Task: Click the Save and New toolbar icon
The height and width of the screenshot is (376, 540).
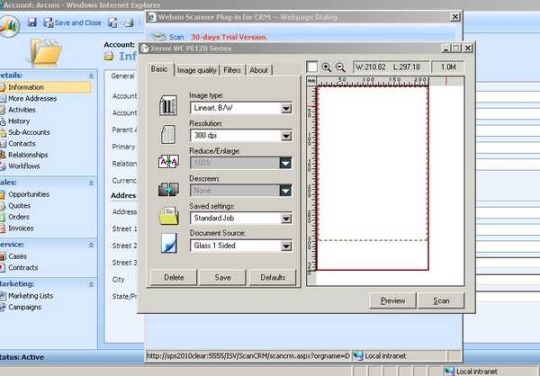Action: pos(113,23)
